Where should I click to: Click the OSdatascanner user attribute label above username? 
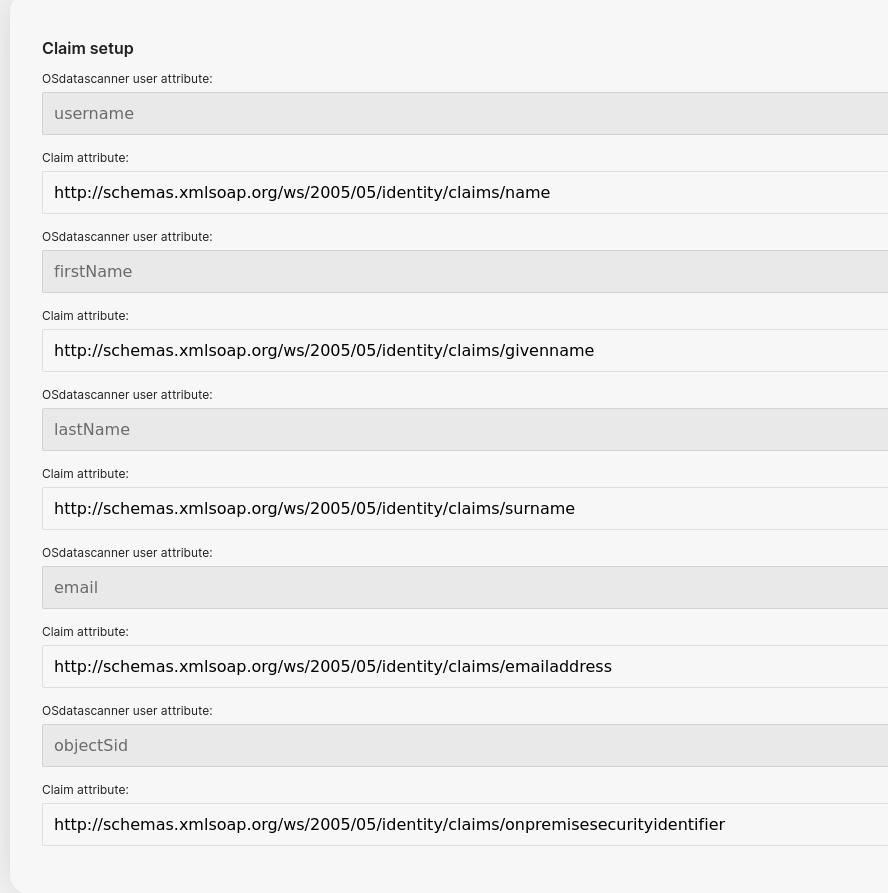click(x=127, y=79)
